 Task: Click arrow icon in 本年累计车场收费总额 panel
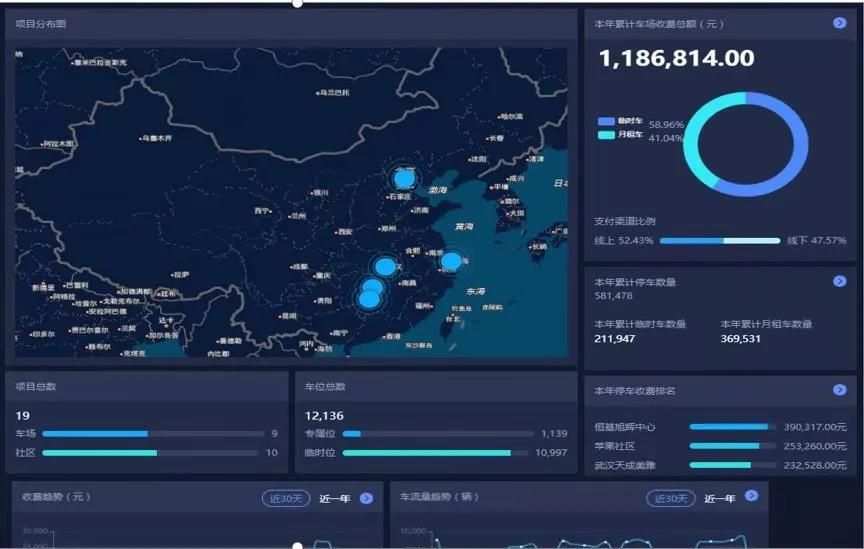(x=839, y=23)
